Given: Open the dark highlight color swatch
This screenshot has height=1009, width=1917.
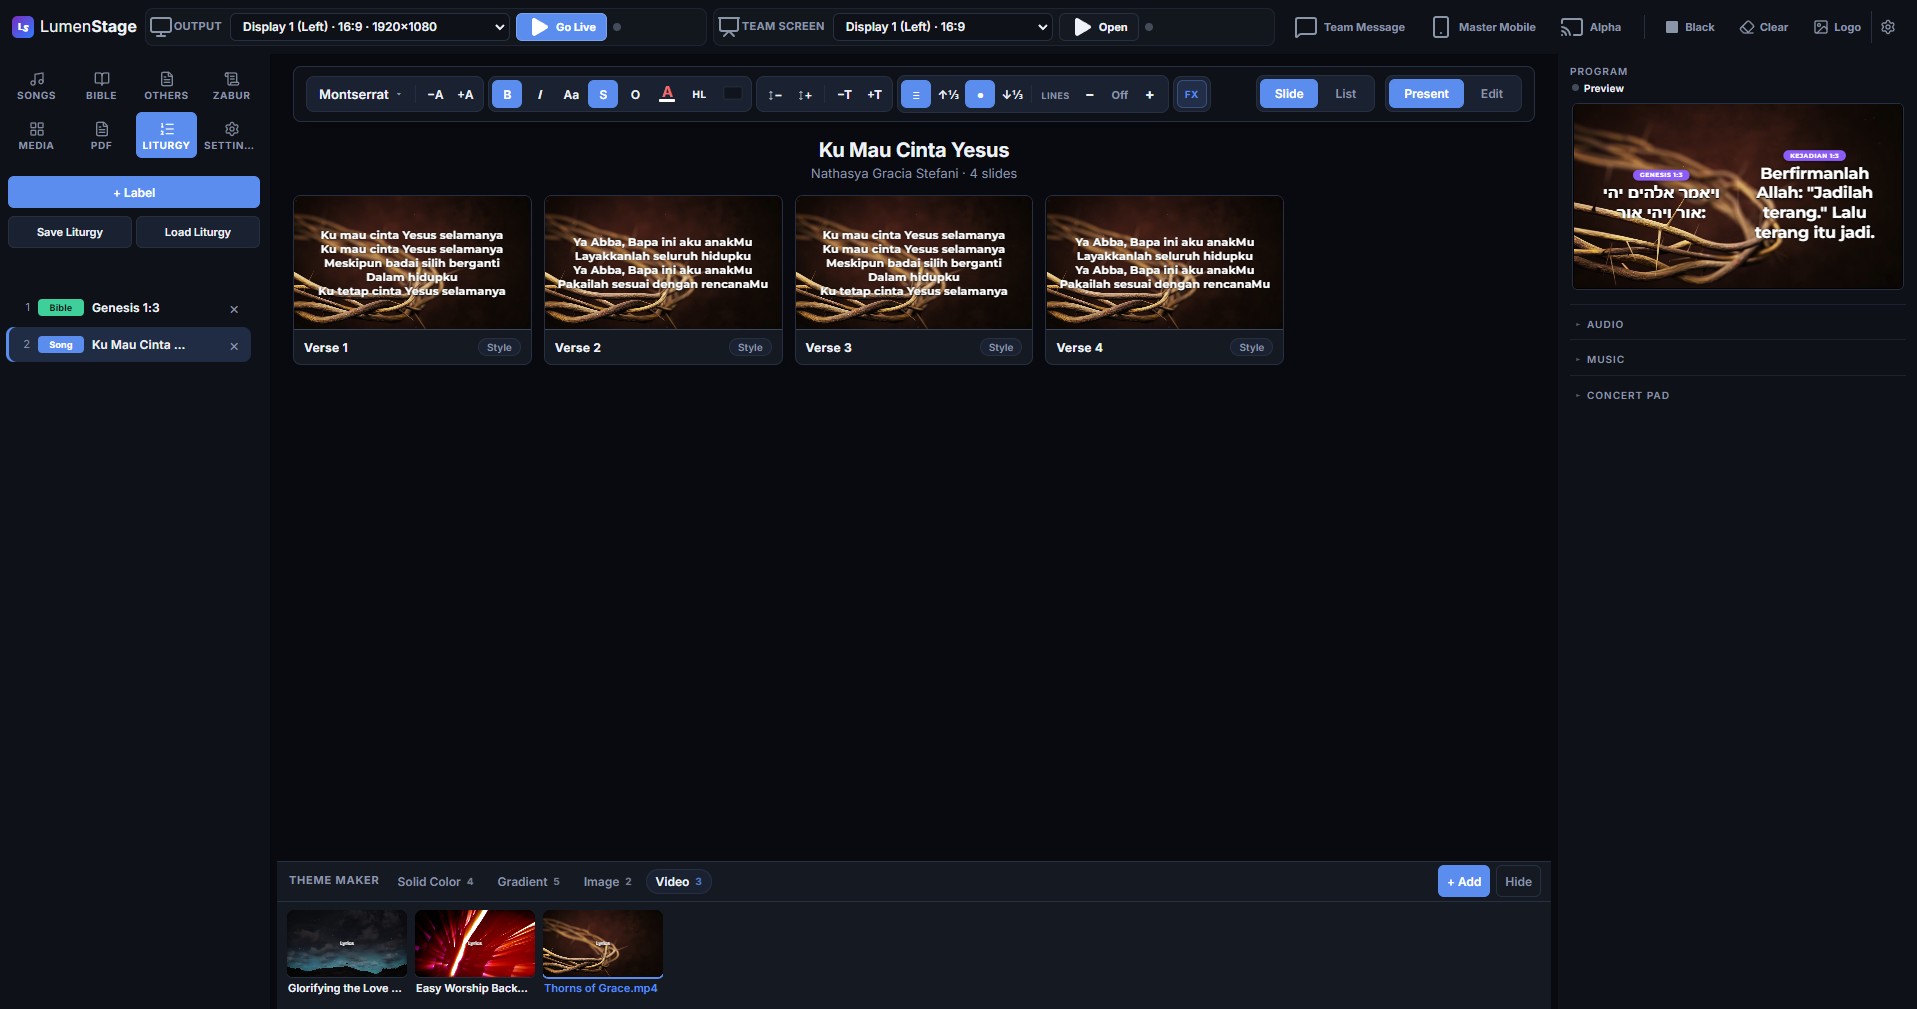Looking at the screenshot, I should coord(733,94).
